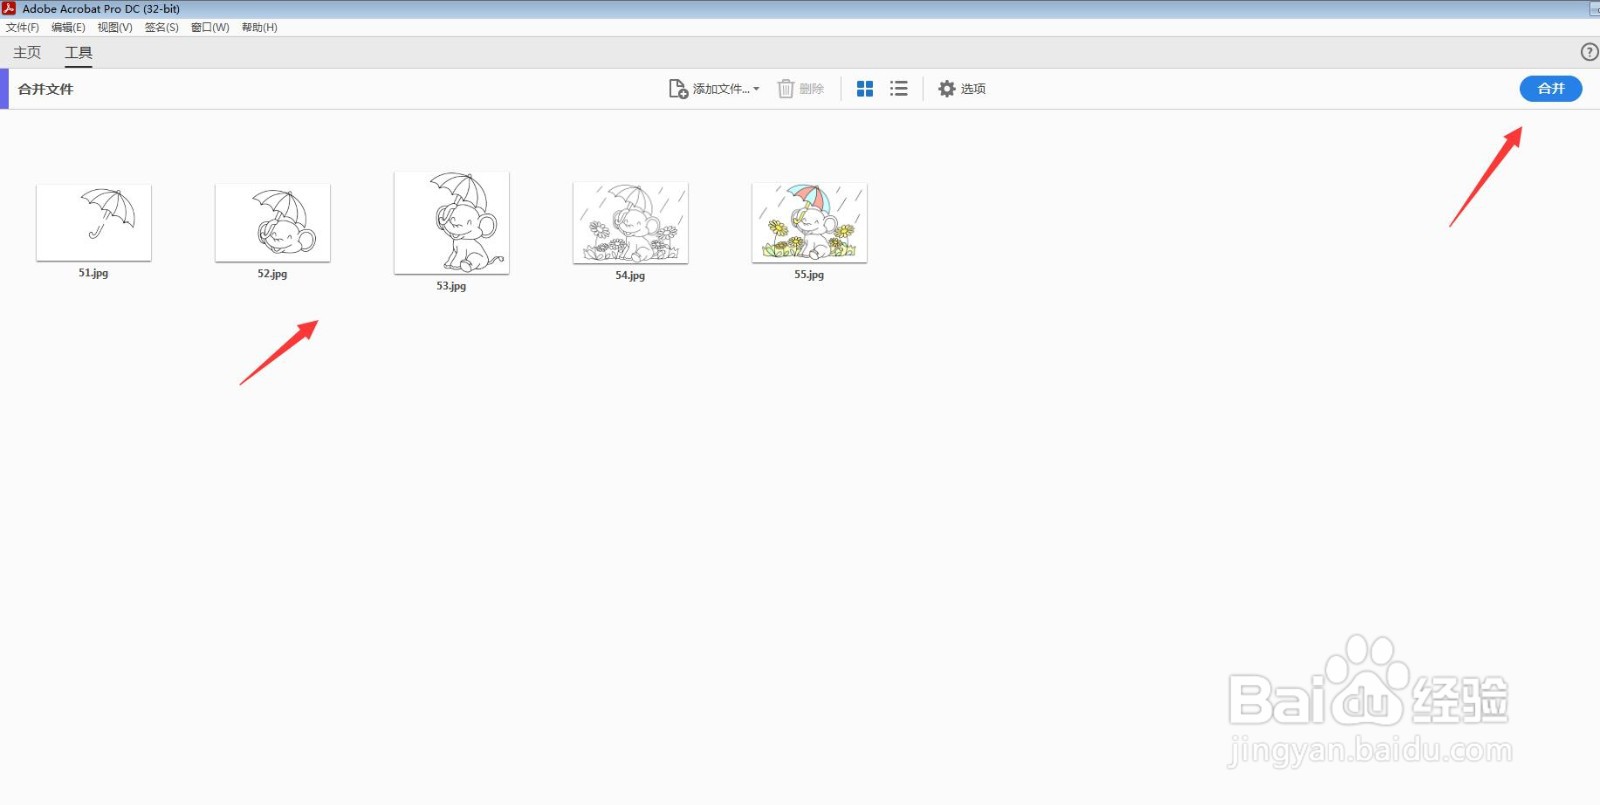Click the 55.jpg file name

coord(809,275)
